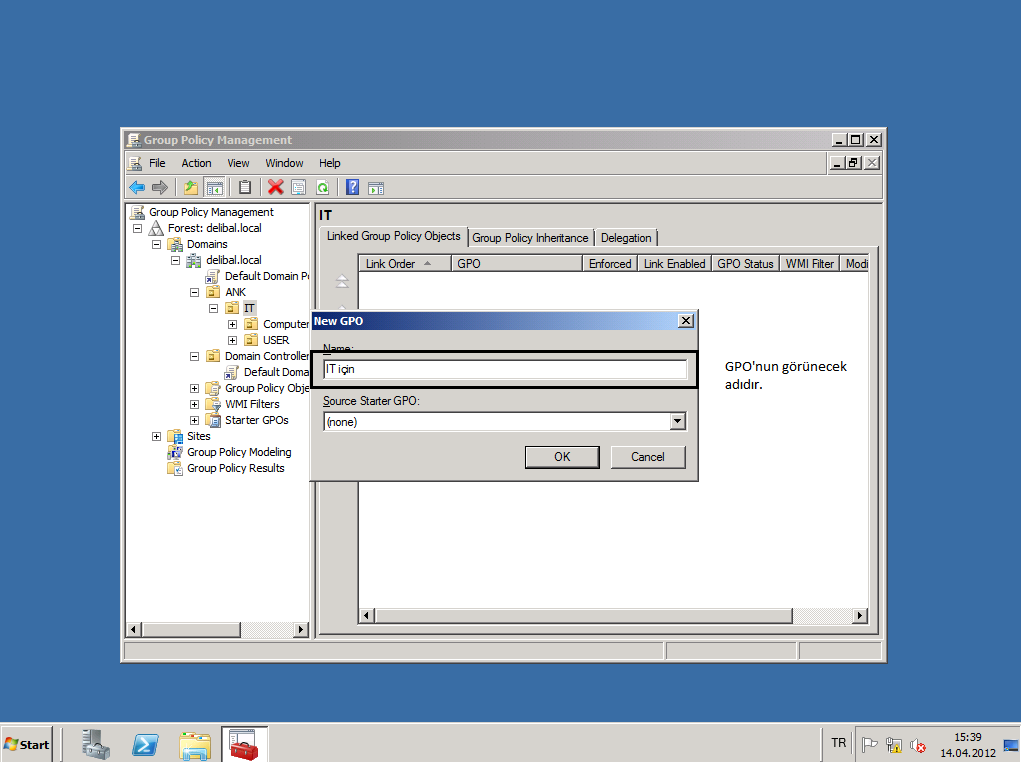Open the Source Starter GPO dropdown
Image resolution: width=1021 pixels, height=762 pixels.
pyautogui.click(x=678, y=422)
